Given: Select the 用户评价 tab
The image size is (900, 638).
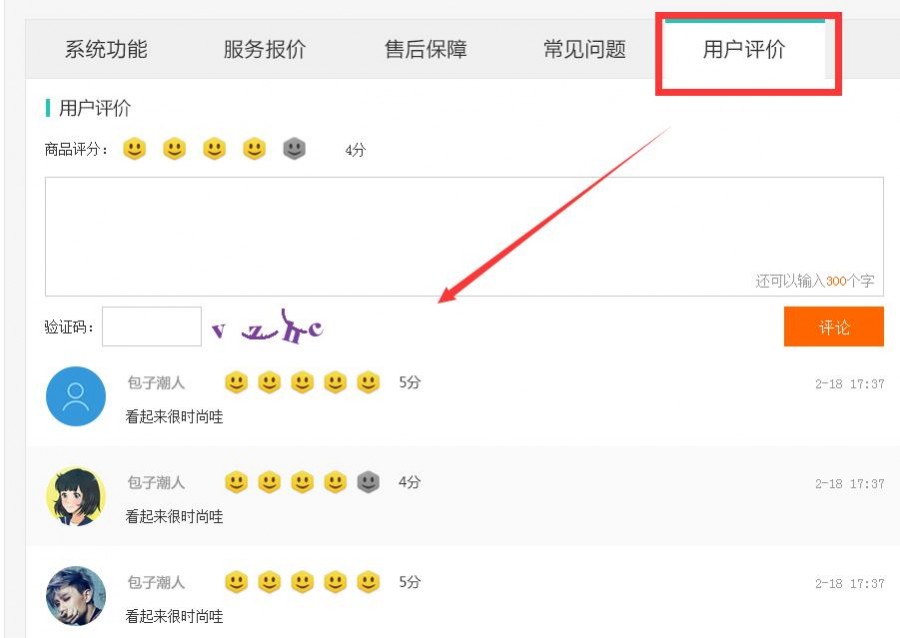Looking at the screenshot, I should click(x=744, y=49).
